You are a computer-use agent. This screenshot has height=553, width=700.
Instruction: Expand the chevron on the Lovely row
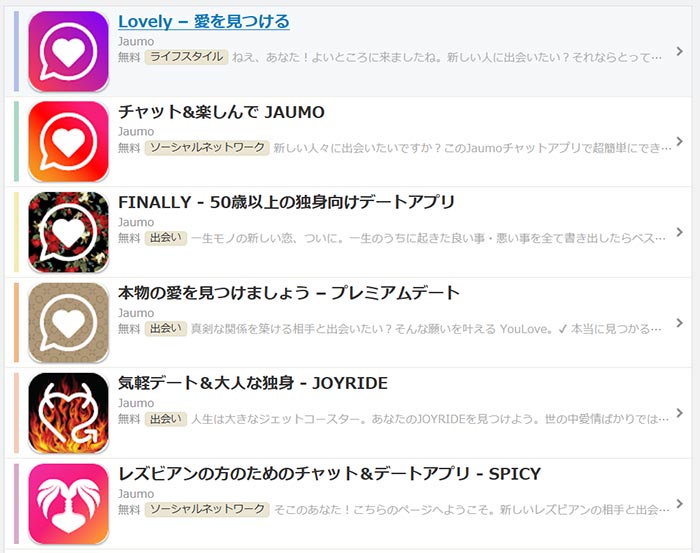[x=679, y=51]
